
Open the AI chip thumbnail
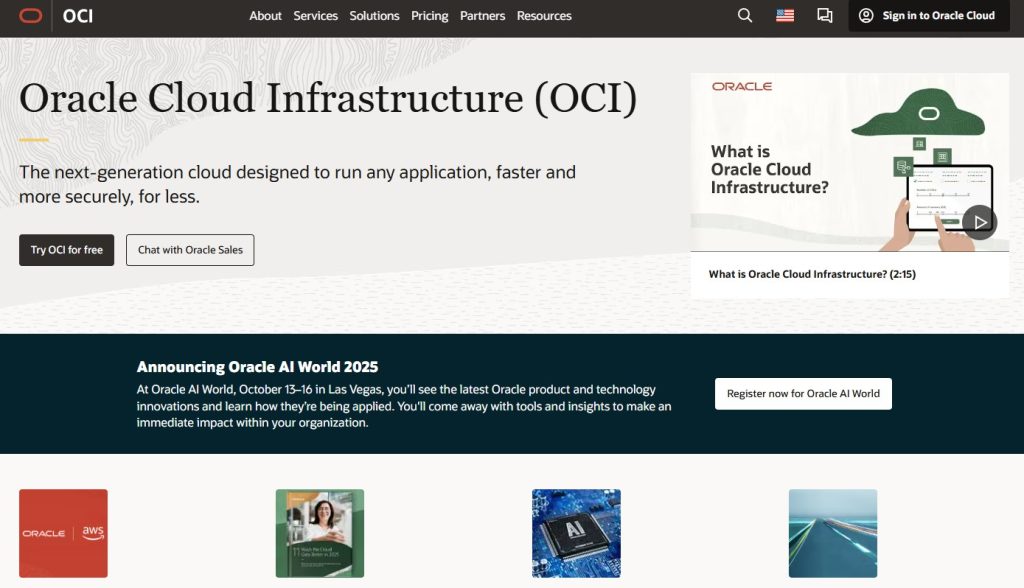click(576, 533)
